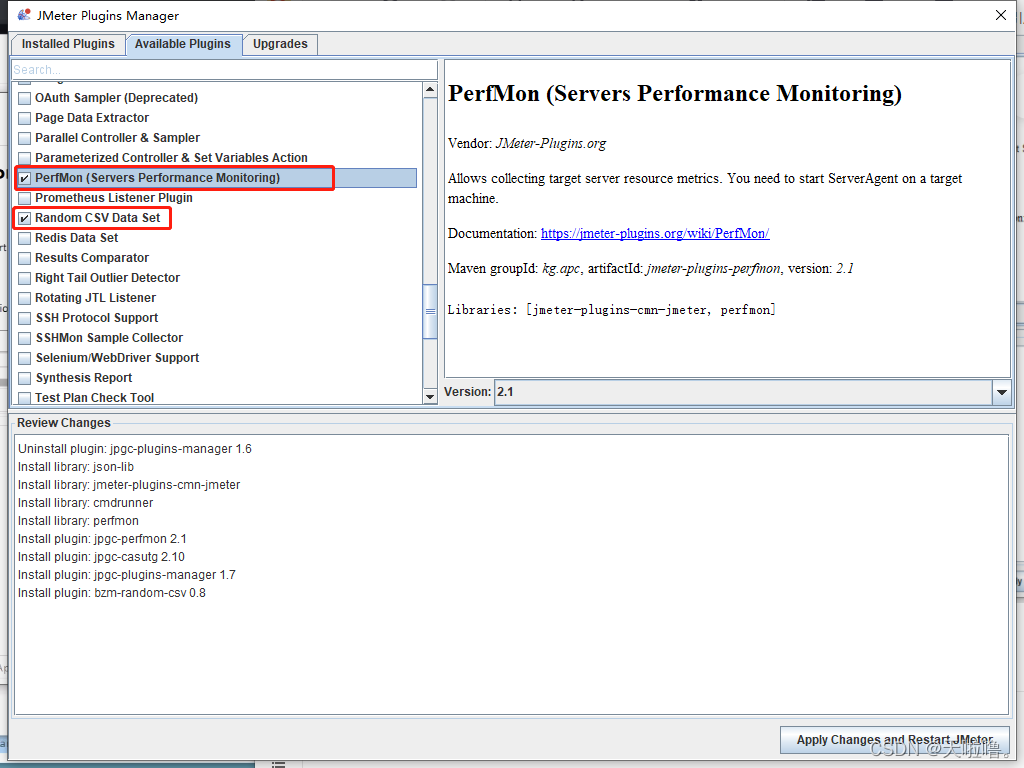Open the Upgrades tab
The height and width of the screenshot is (768, 1024).
(280, 44)
